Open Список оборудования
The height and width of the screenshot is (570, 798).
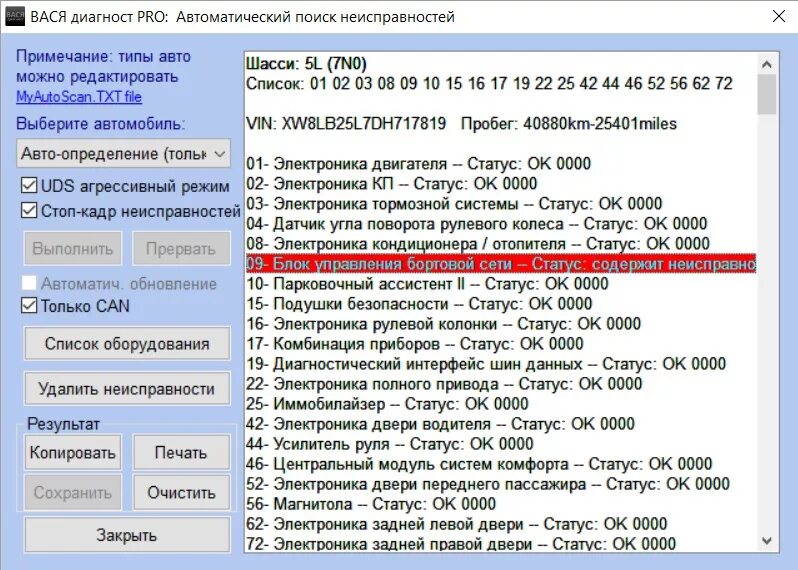(127, 344)
